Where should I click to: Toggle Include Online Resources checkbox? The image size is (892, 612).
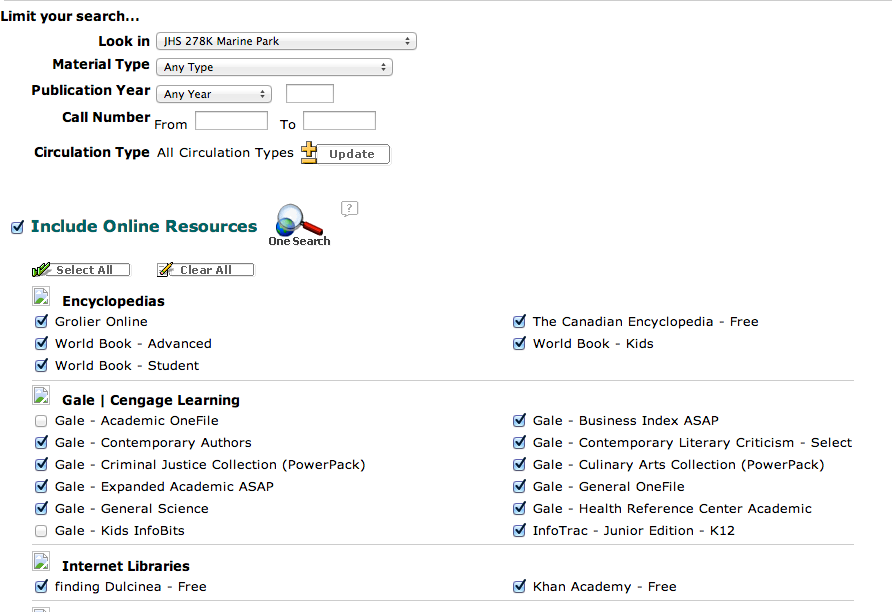click(x=18, y=227)
